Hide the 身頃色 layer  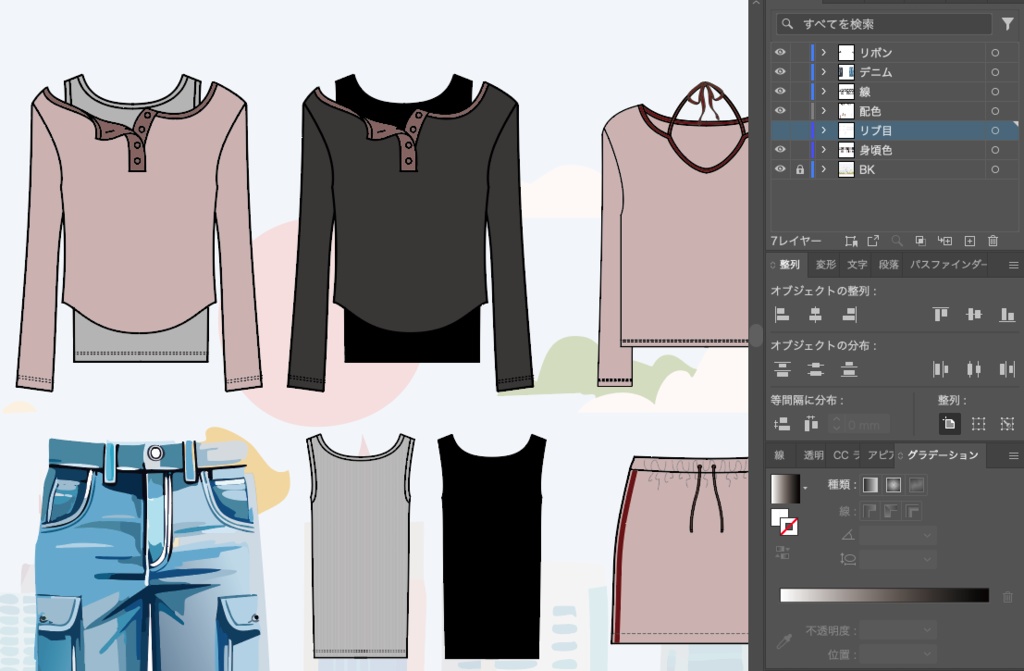coord(780,150)
